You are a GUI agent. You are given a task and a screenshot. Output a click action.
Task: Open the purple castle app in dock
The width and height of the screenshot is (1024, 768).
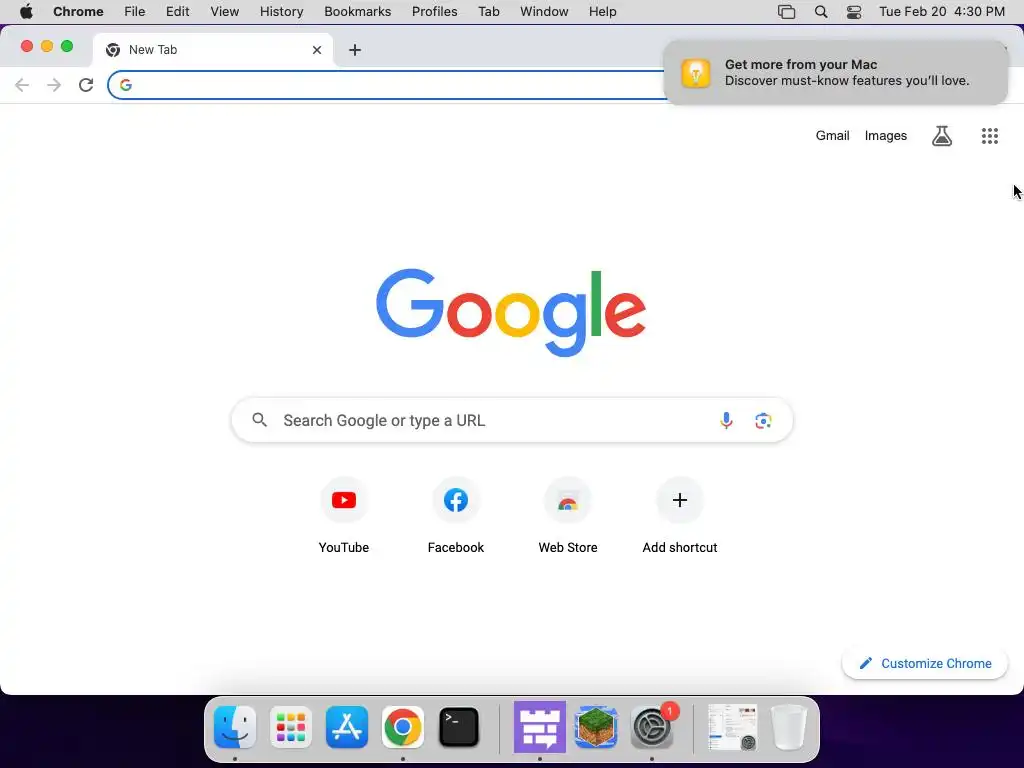[x=539, y=727]
